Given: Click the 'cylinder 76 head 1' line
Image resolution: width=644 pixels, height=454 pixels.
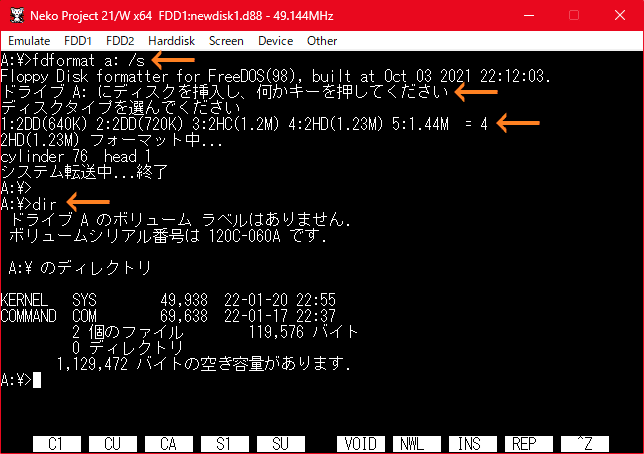Looking at the screenshot, I should tap(76, 157).
